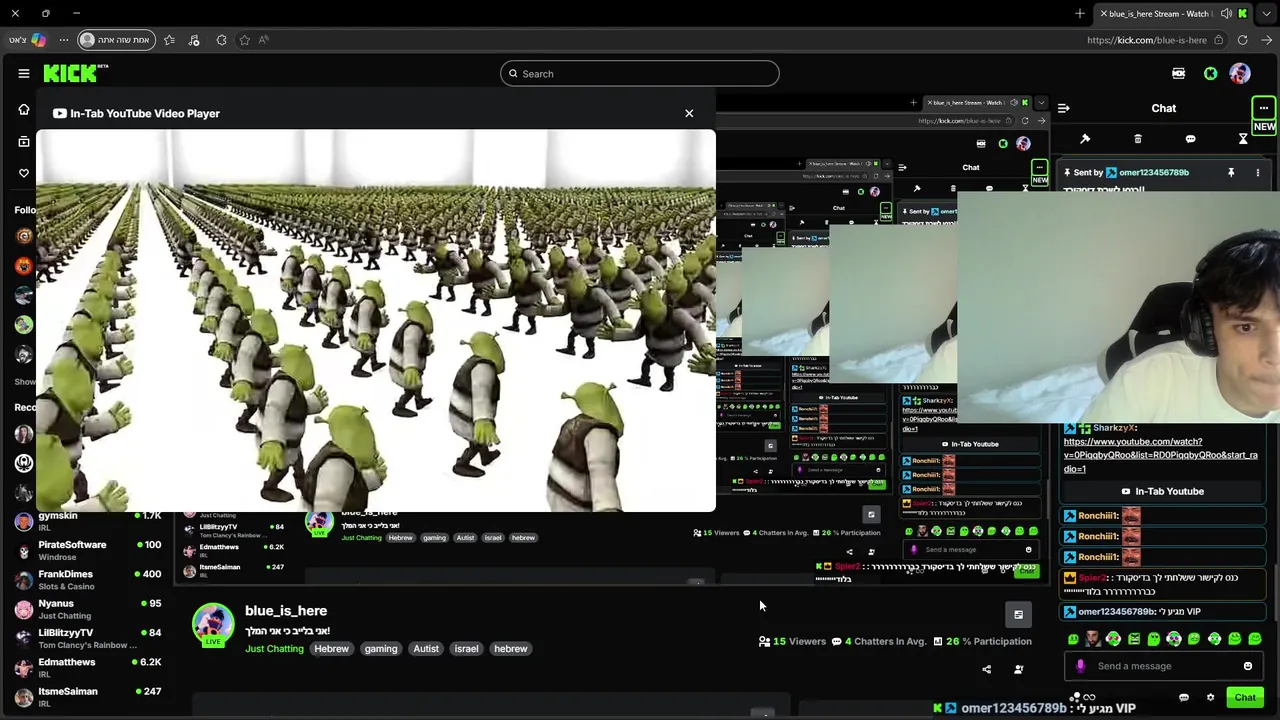Click the In-Tab Youtube button in chat
Image resolution: width=1280 pixels, height=720 pixels.
(x=1161, y=491)
